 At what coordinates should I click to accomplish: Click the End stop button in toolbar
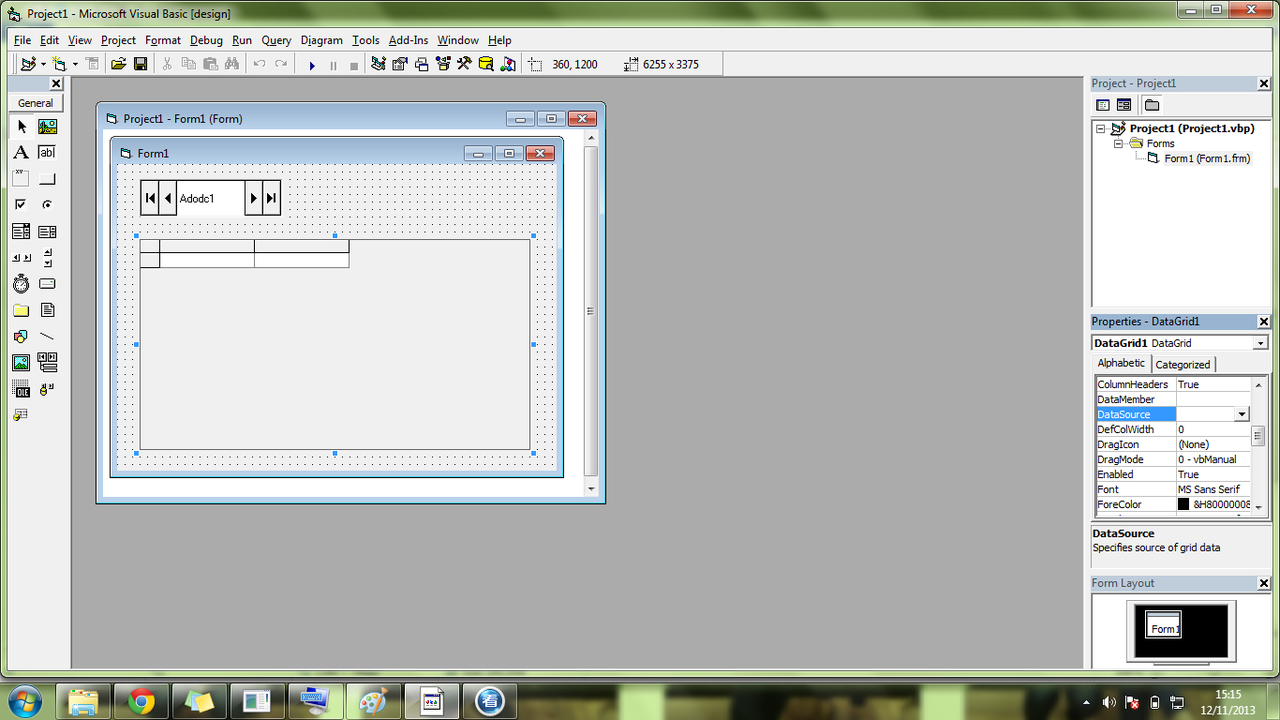click(x=354, y=65)
